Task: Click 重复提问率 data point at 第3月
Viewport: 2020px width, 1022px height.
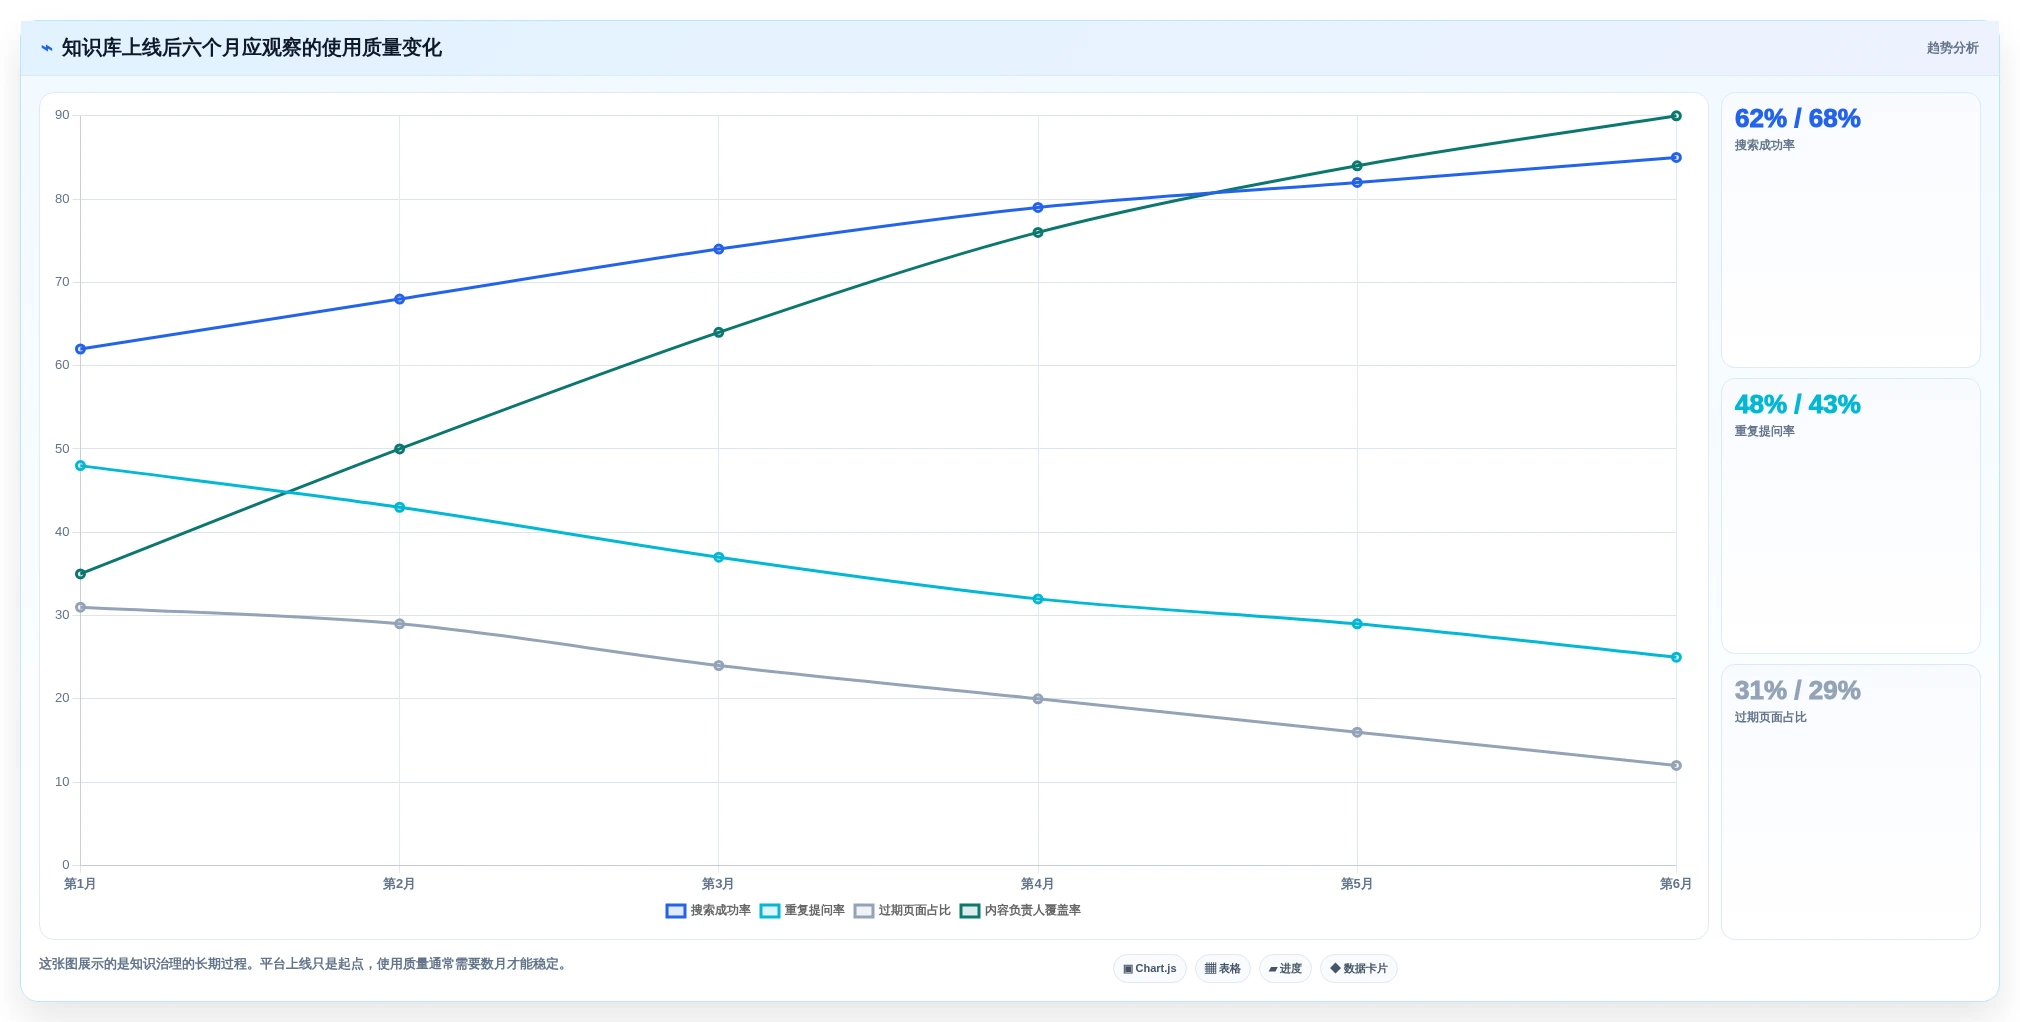Action: click(x=718, y=558)
